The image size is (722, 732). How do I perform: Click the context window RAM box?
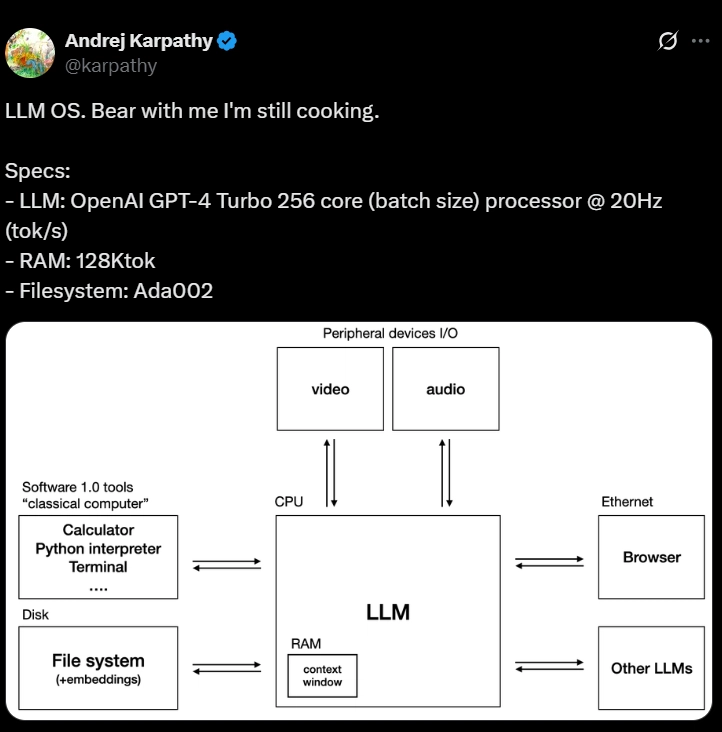click(x=322, y=676)
